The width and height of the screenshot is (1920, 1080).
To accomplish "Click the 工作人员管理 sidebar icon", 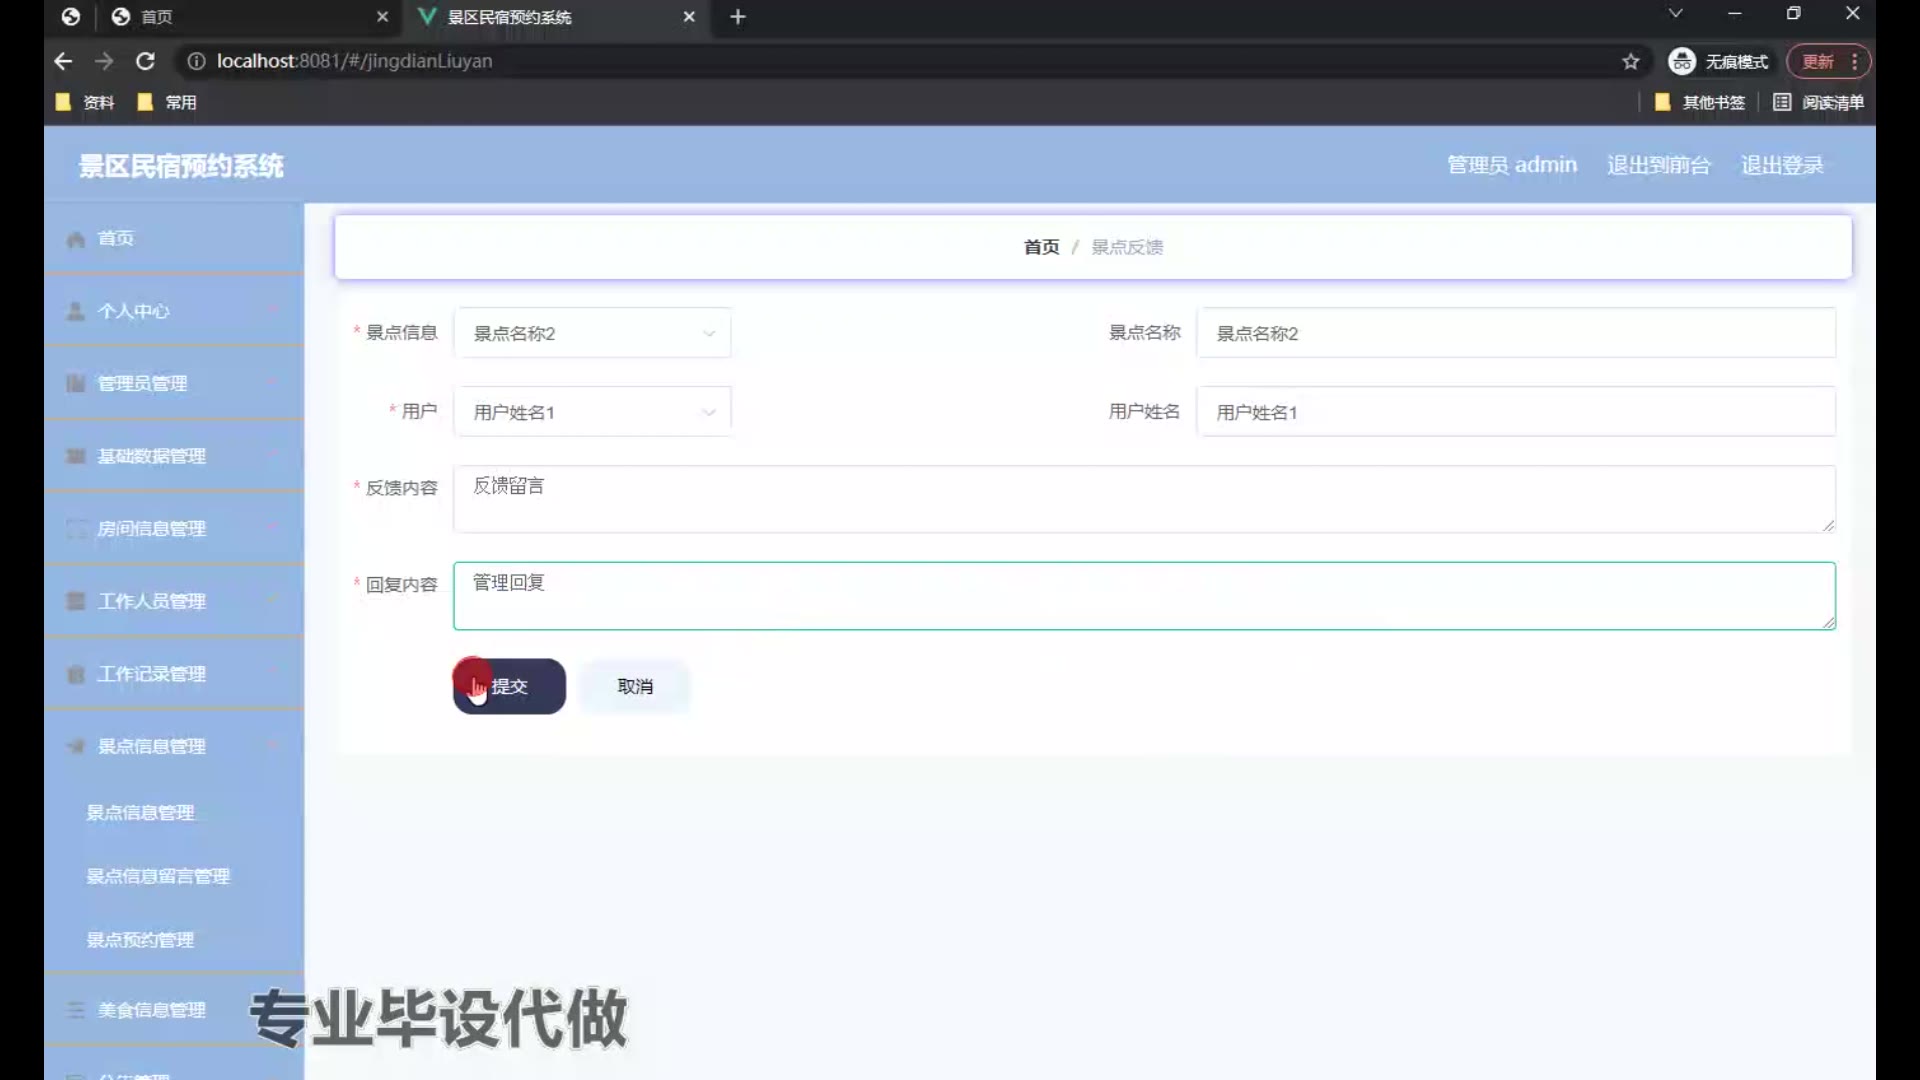I will pyautogui.click(x=75, y=601).
